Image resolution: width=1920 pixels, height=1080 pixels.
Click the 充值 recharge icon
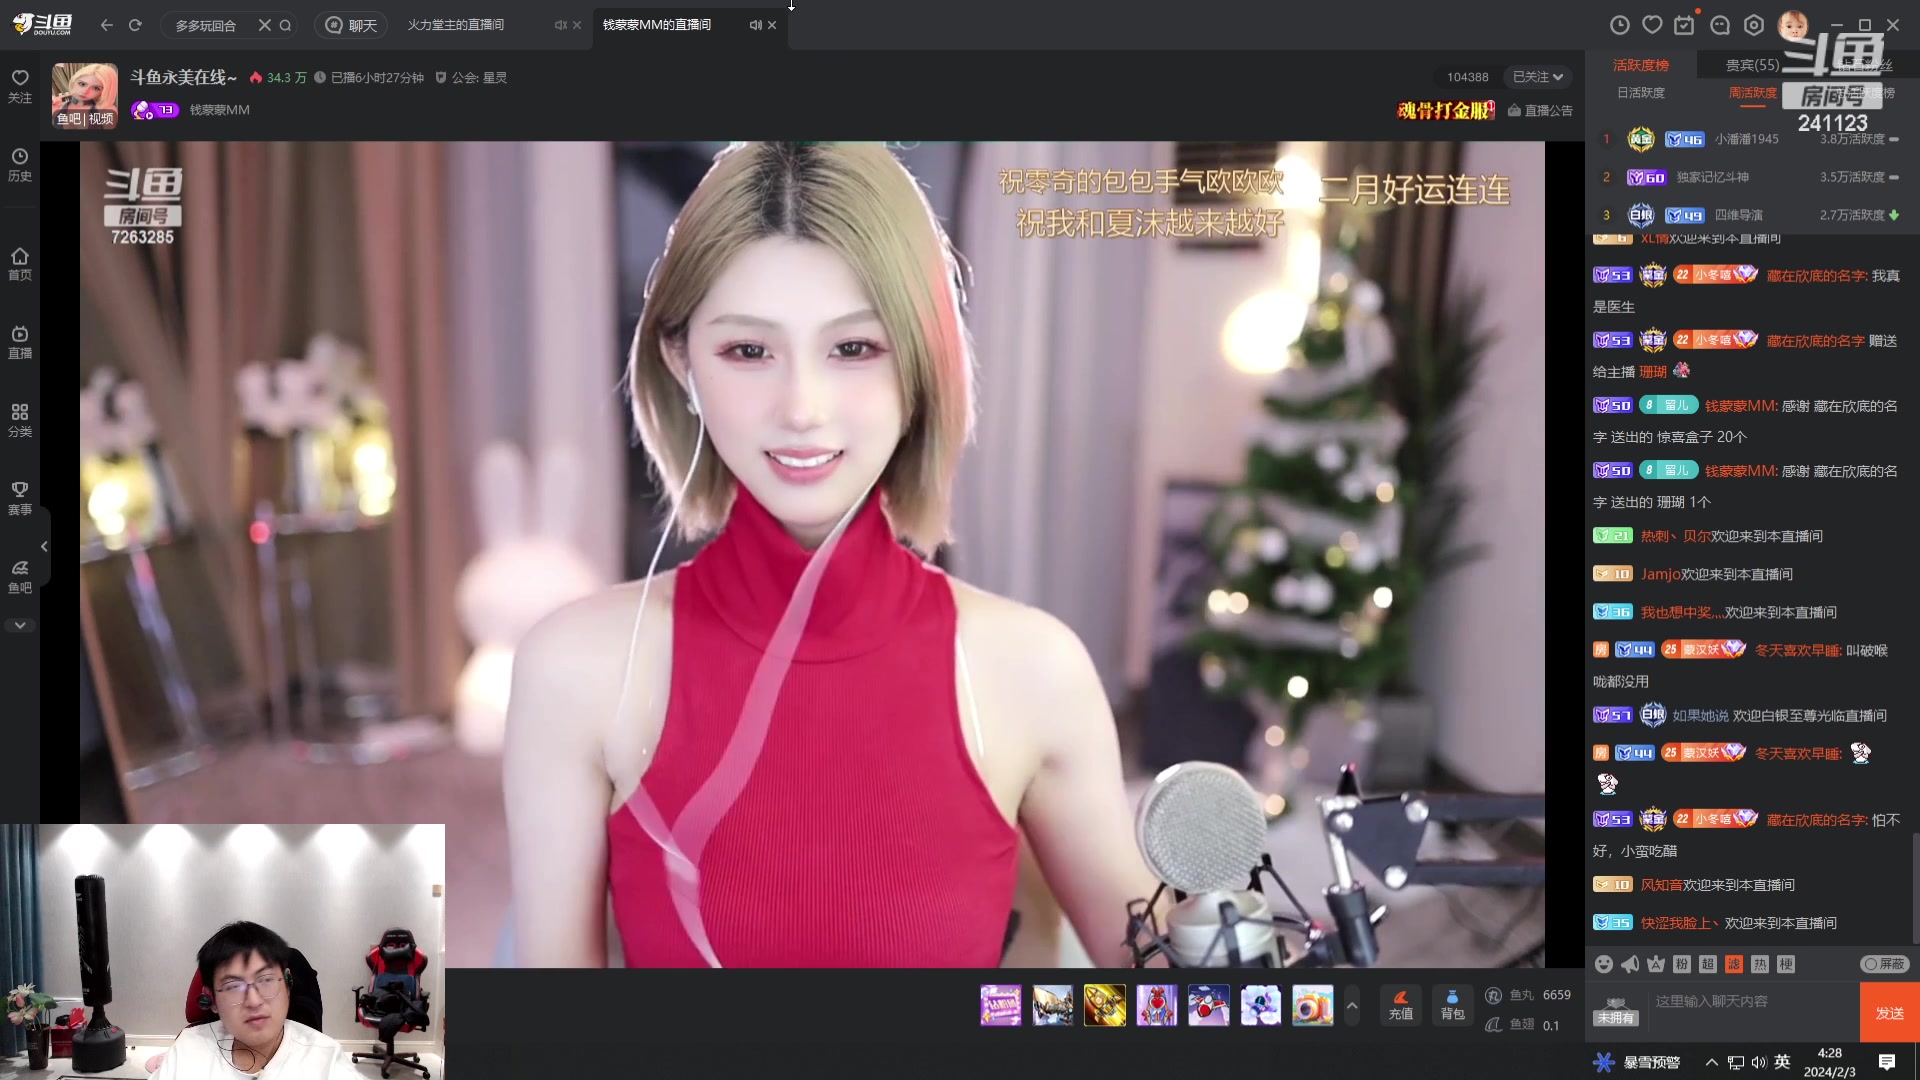pyautogui.click(x=1401, y=1004)
